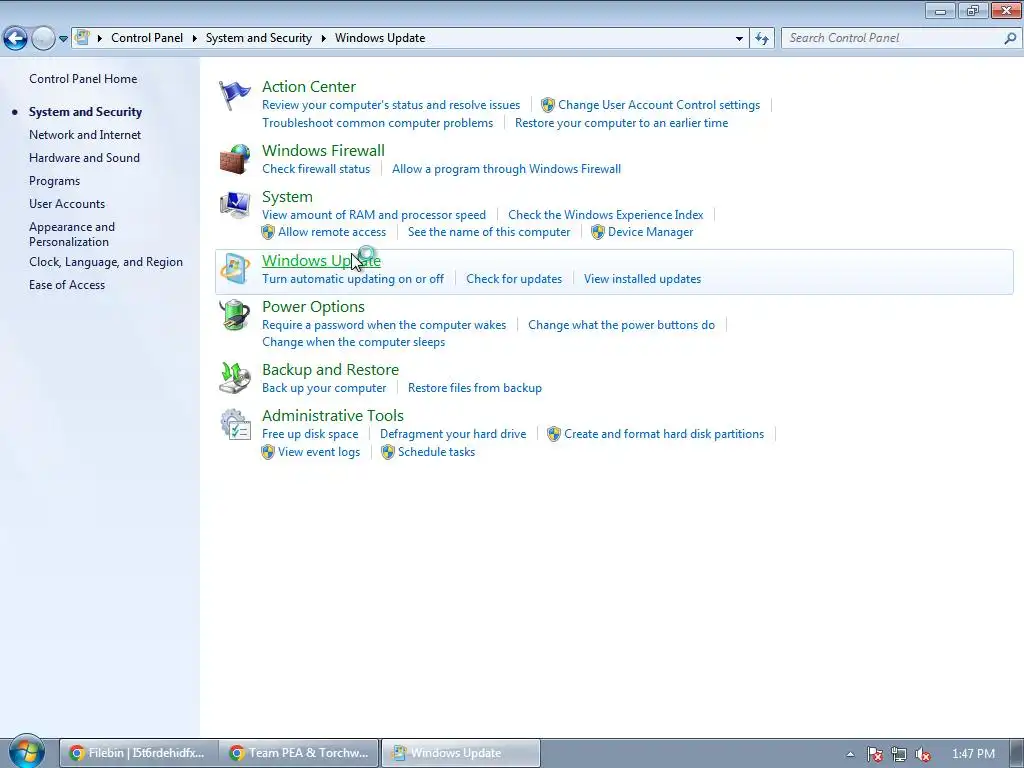Image resolution: width=1024 pixels, height=768 pixels.
Task: Click Restore your computer to an earlier time
Action: coord(621,123)
